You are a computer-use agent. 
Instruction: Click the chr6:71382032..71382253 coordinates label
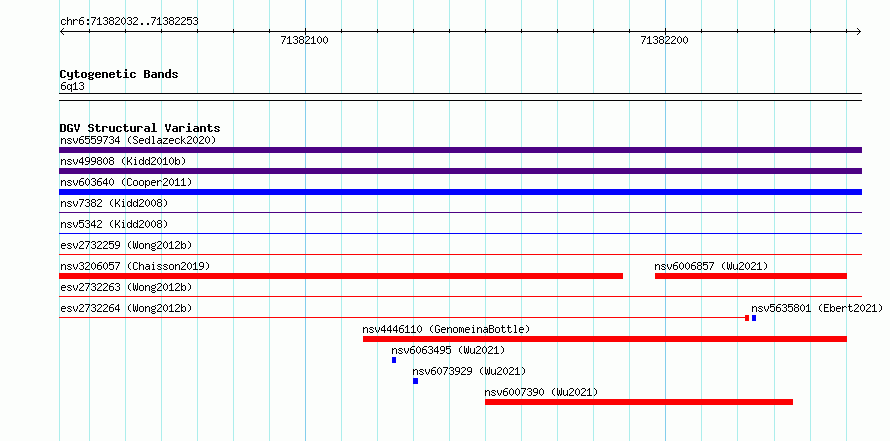coord(129,22)
